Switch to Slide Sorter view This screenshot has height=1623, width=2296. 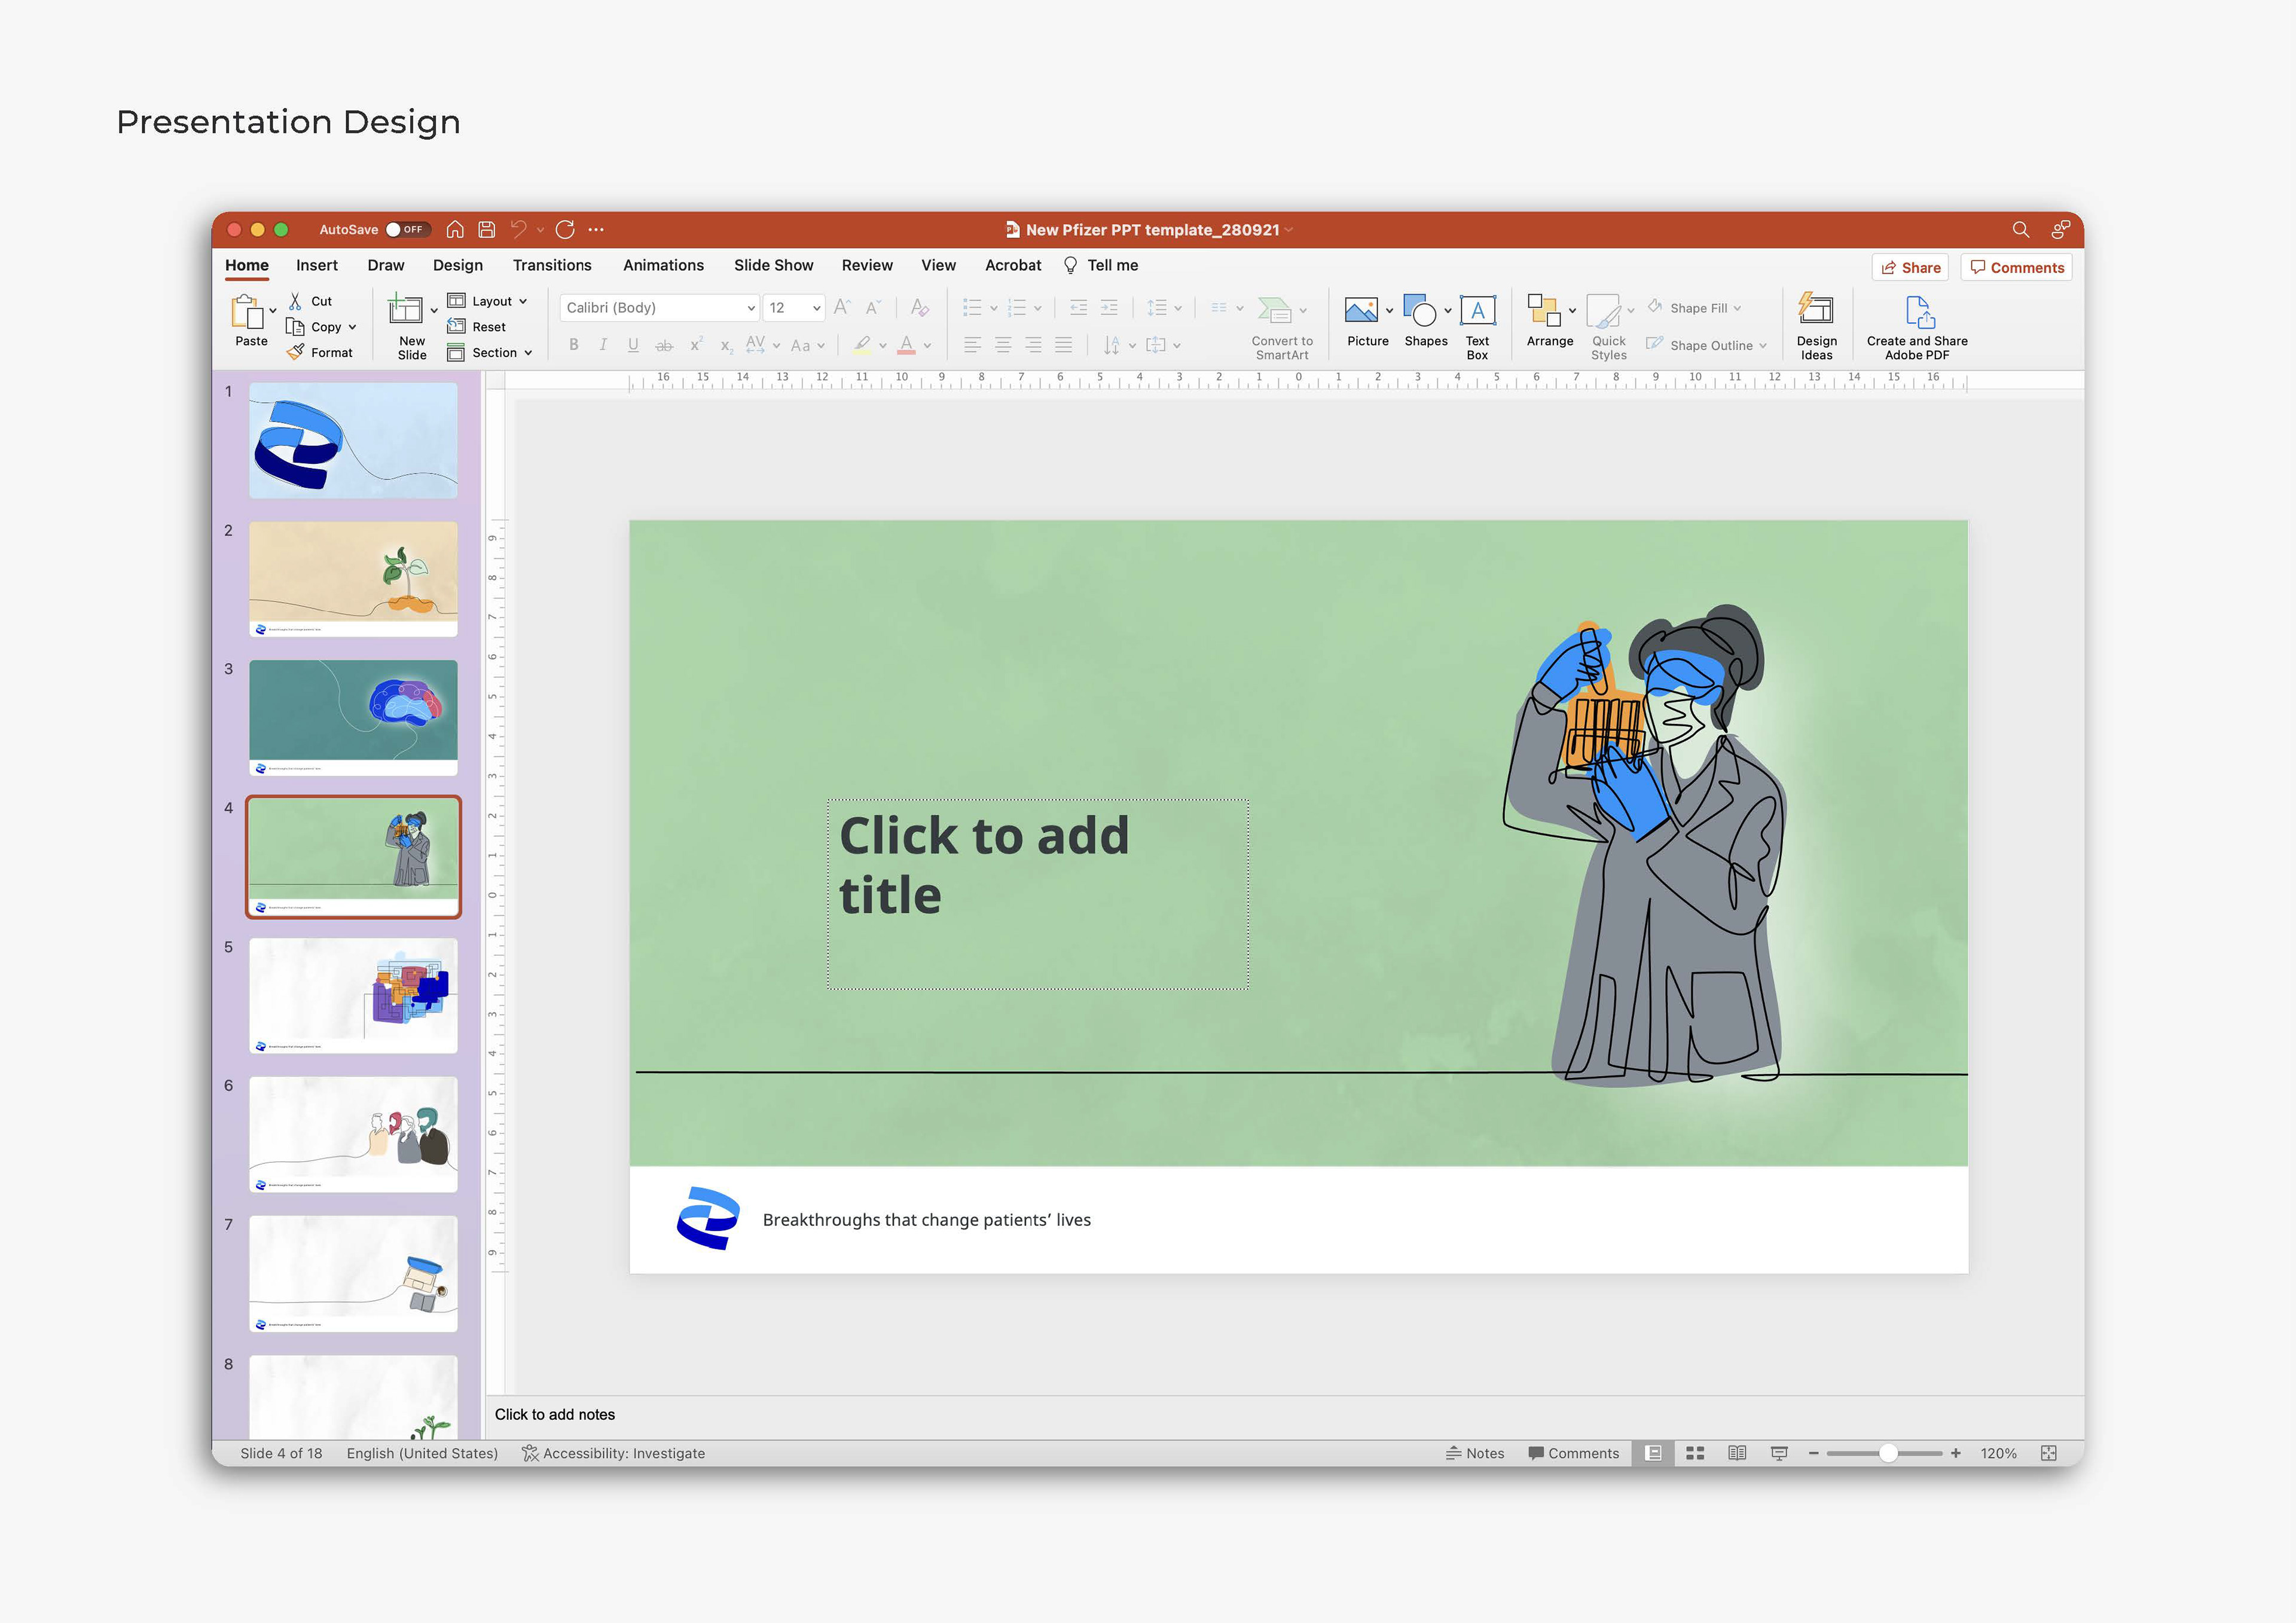tap(1695, 1453)
